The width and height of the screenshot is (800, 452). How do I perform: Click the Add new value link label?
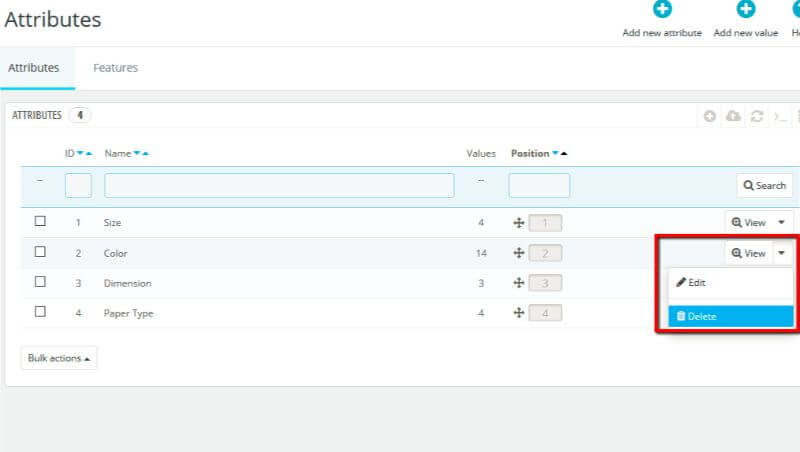click(x=745, y=33)
